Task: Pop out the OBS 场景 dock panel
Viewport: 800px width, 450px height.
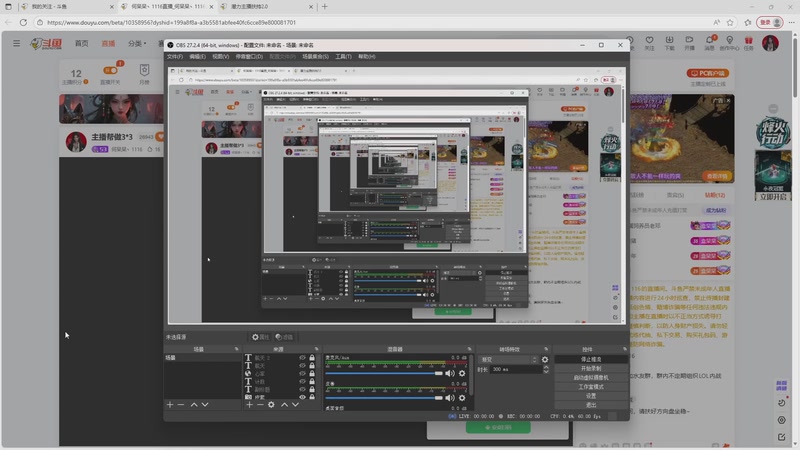Action: coord(236,349)
